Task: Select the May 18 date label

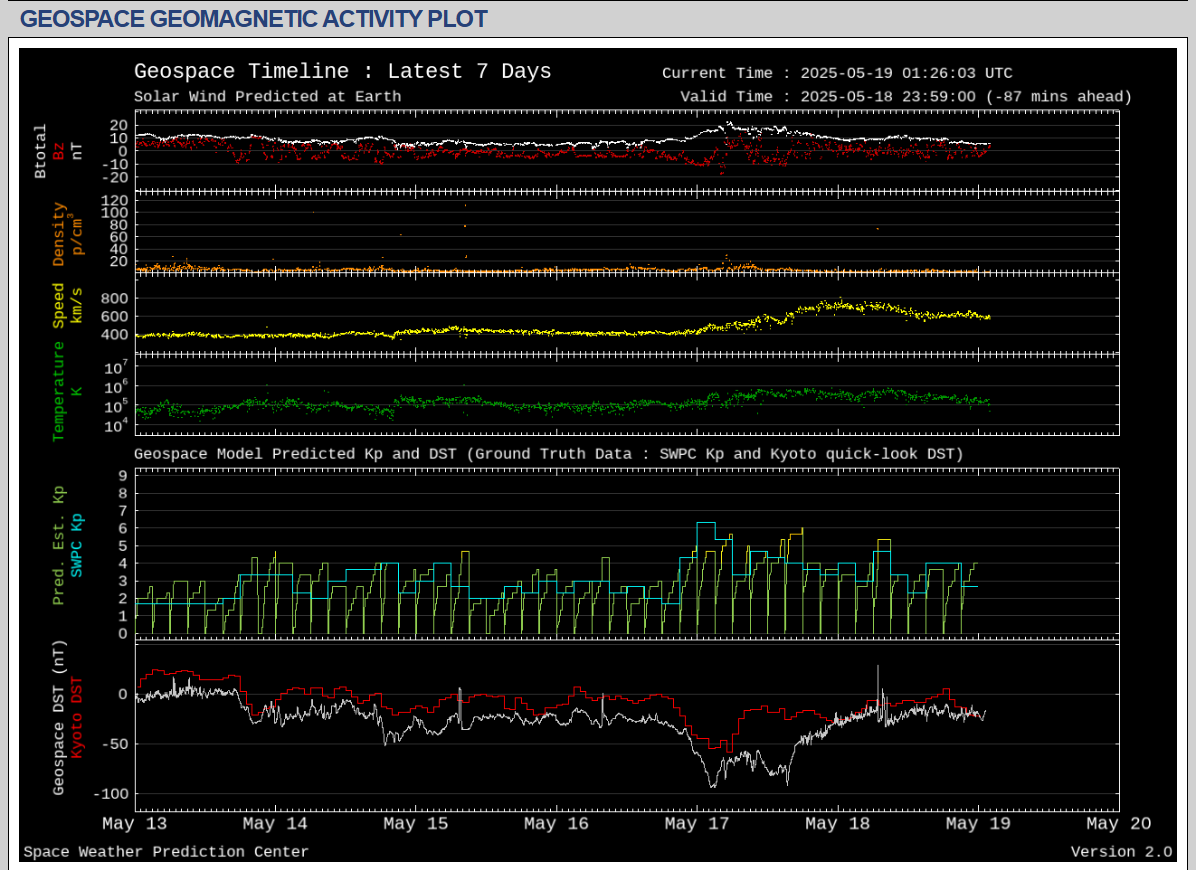Action: (x=837, y=824)
